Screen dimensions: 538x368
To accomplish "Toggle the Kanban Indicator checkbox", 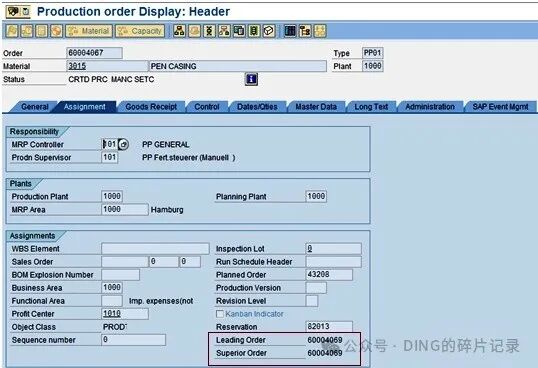I will click(x=220, y=314).
